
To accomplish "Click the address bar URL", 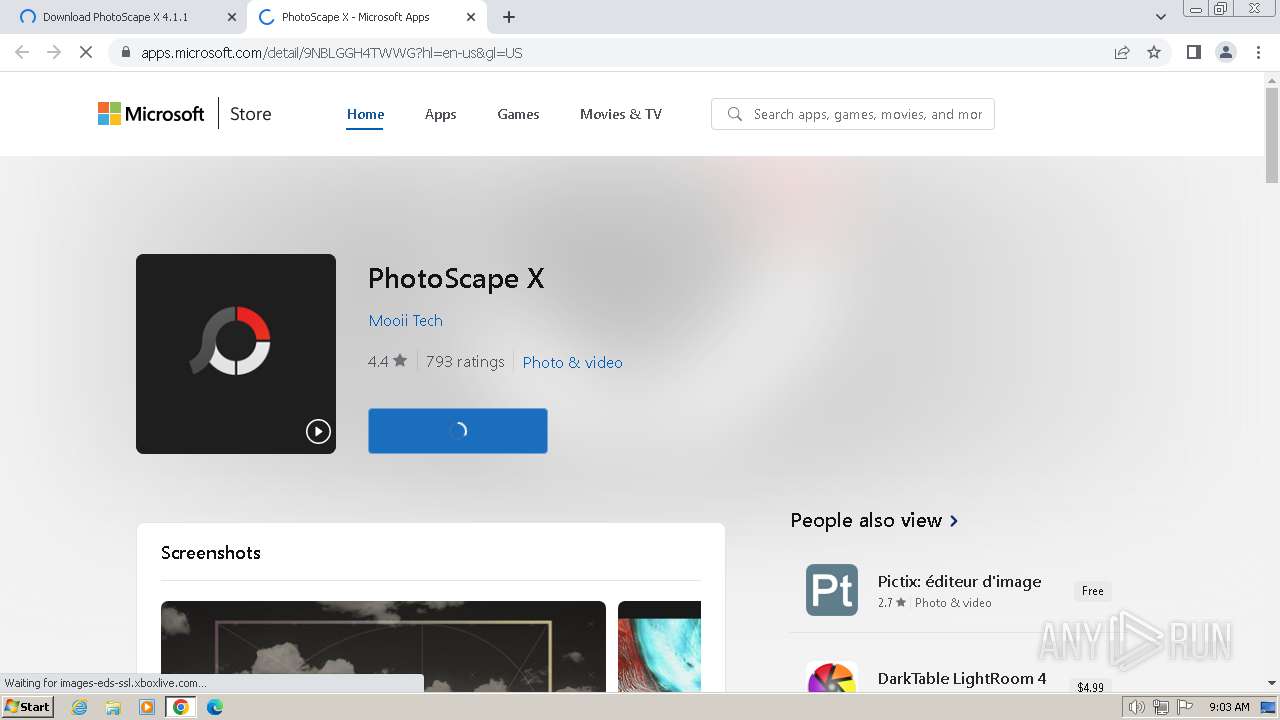I will pyautogui.click(x=331, y=53).
